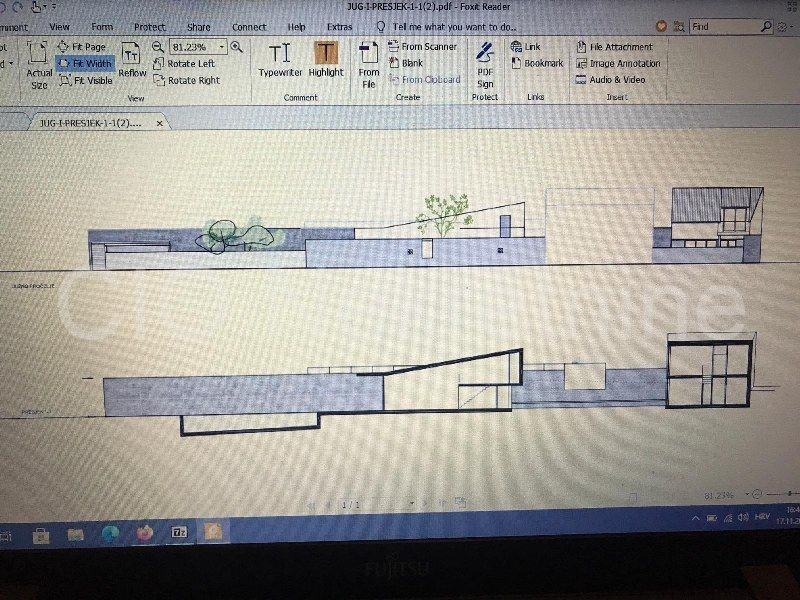The height and width of the screenshot is (600, 800).
Task: Open the PDF Sign tool
Action: (x=485, y=65)
